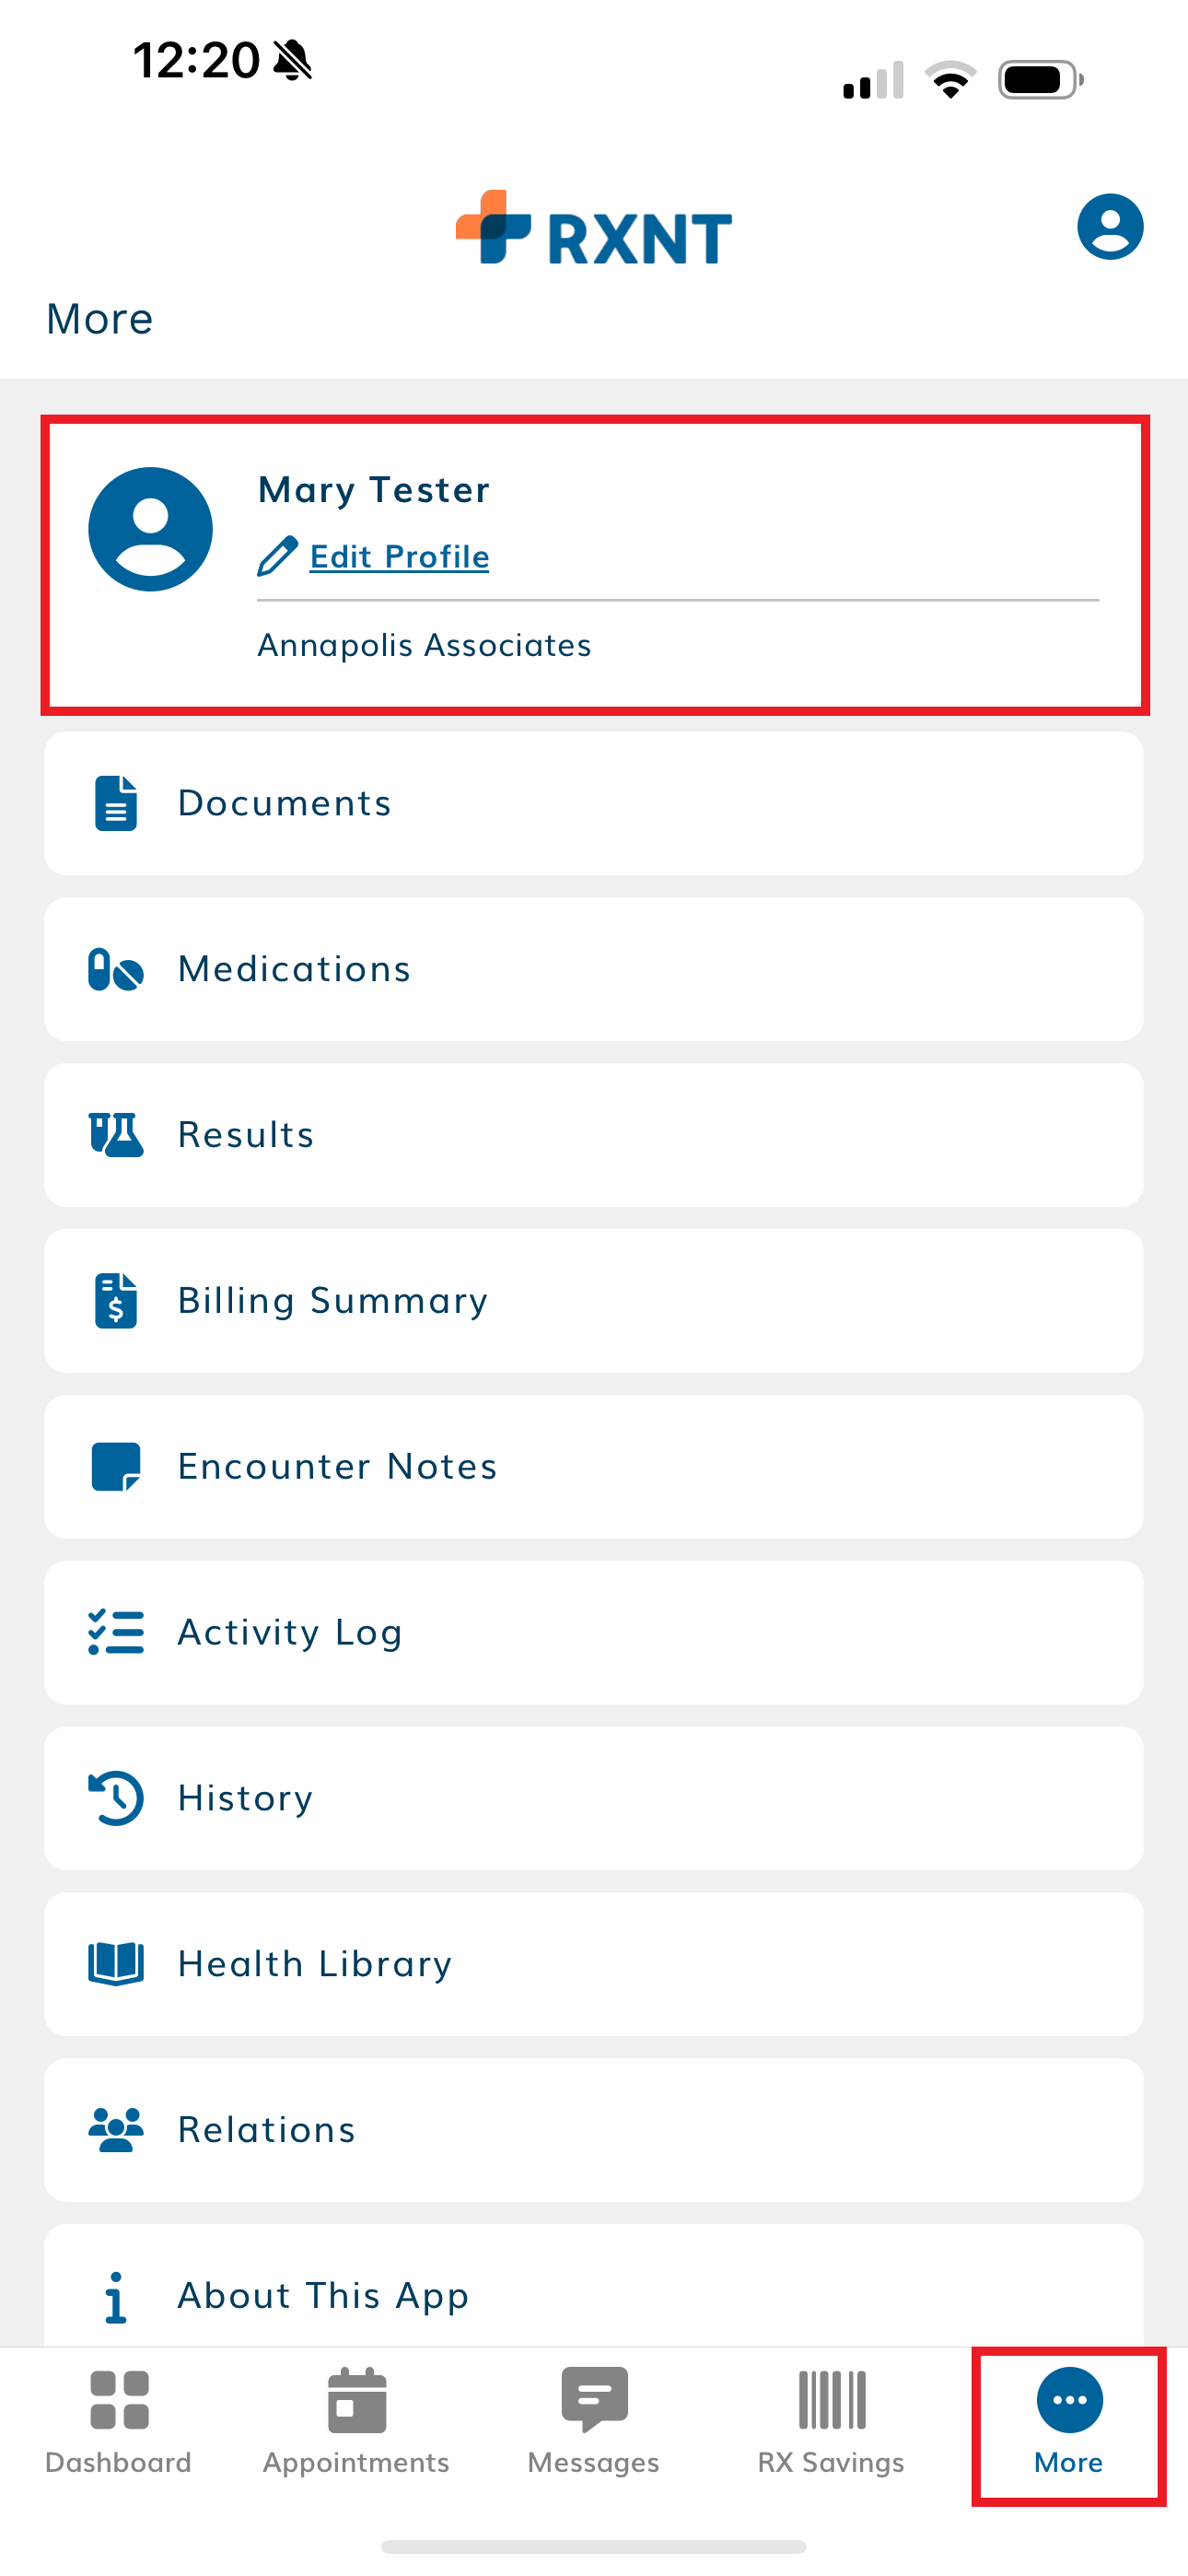Tap the Documents file icon
Screen dimensions: 1188x2576
coord(116,803)
